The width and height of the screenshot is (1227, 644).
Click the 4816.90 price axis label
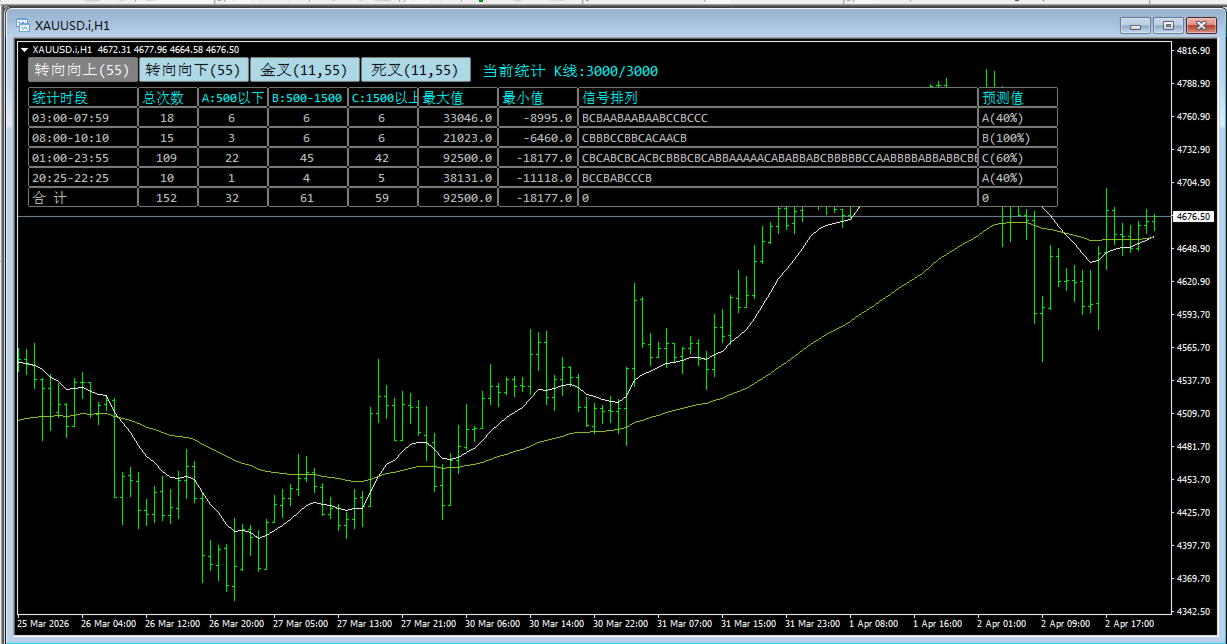1195,50
